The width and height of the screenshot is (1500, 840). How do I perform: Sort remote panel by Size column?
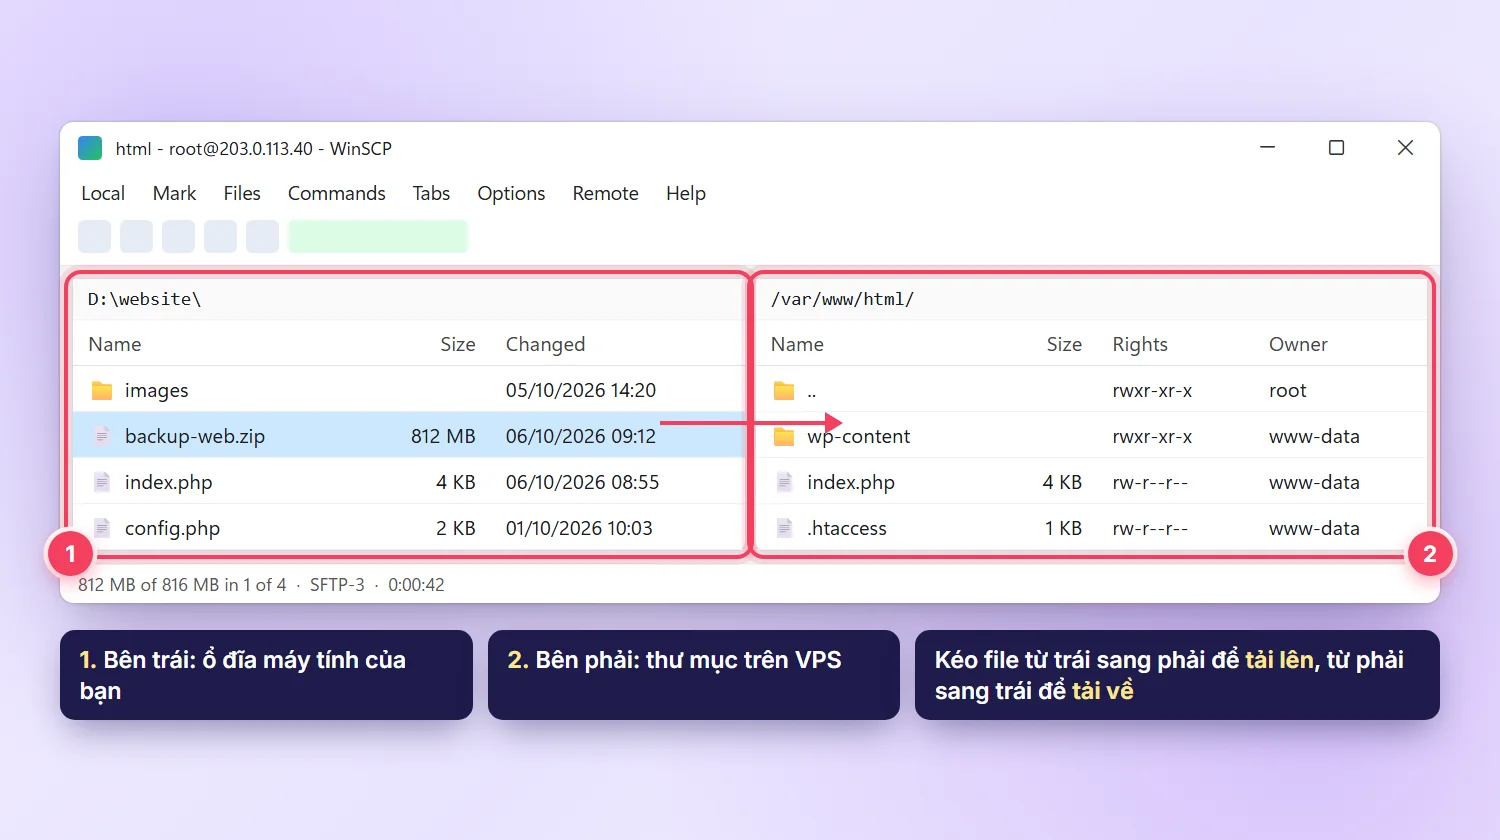pos(1064,344)
